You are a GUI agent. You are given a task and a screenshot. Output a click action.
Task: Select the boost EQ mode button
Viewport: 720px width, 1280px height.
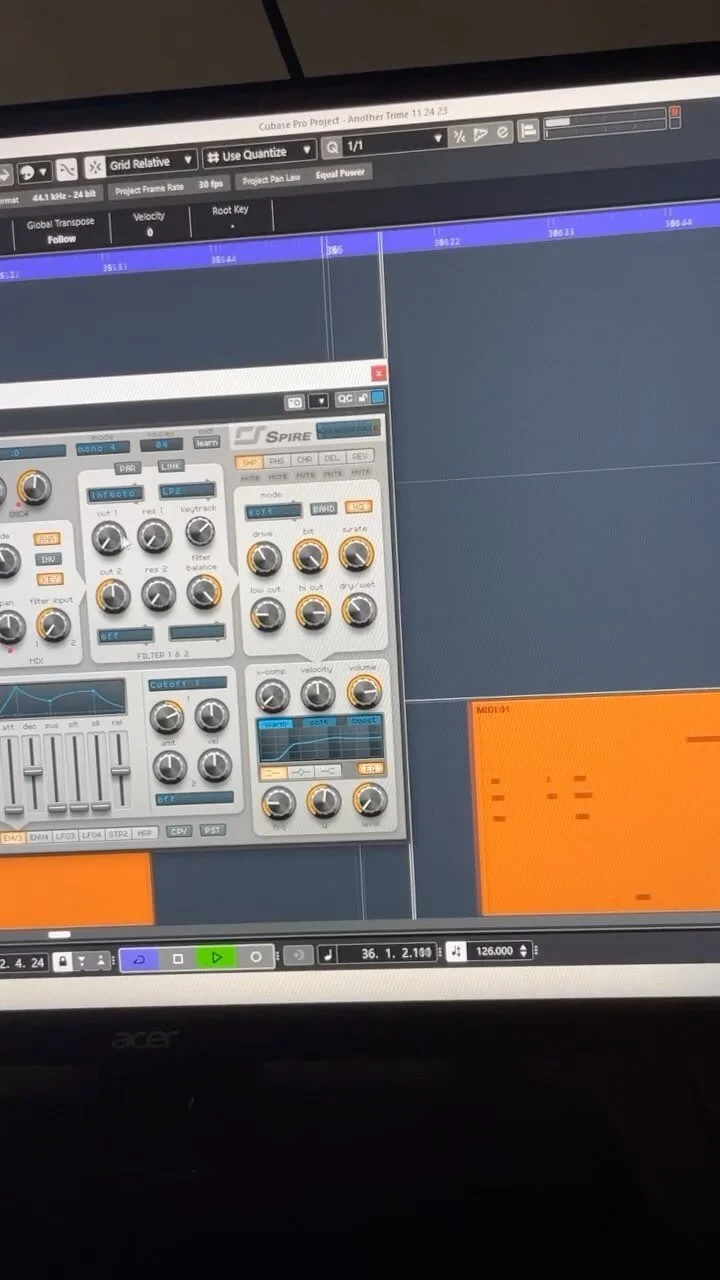pos(364,720)
